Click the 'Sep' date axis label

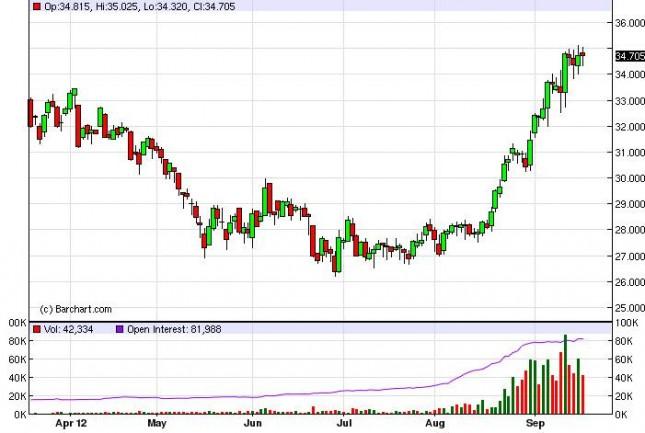[x=536, y=423]
